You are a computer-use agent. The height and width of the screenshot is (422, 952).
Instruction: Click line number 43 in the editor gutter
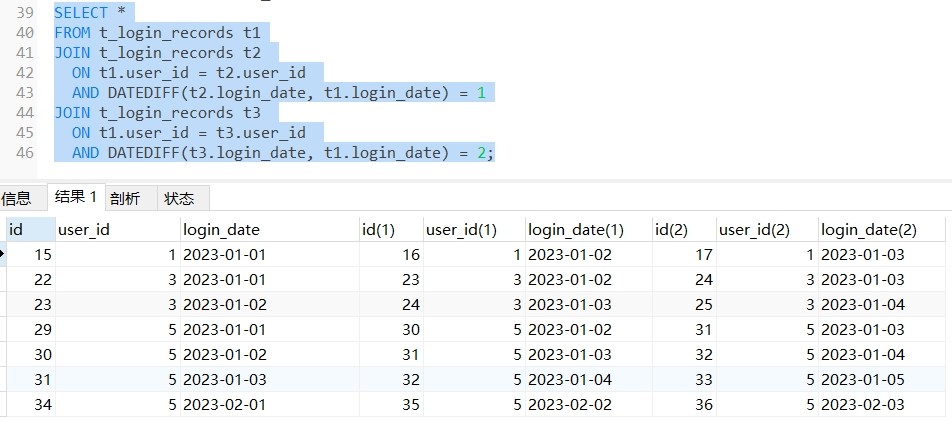click(25, 93)
